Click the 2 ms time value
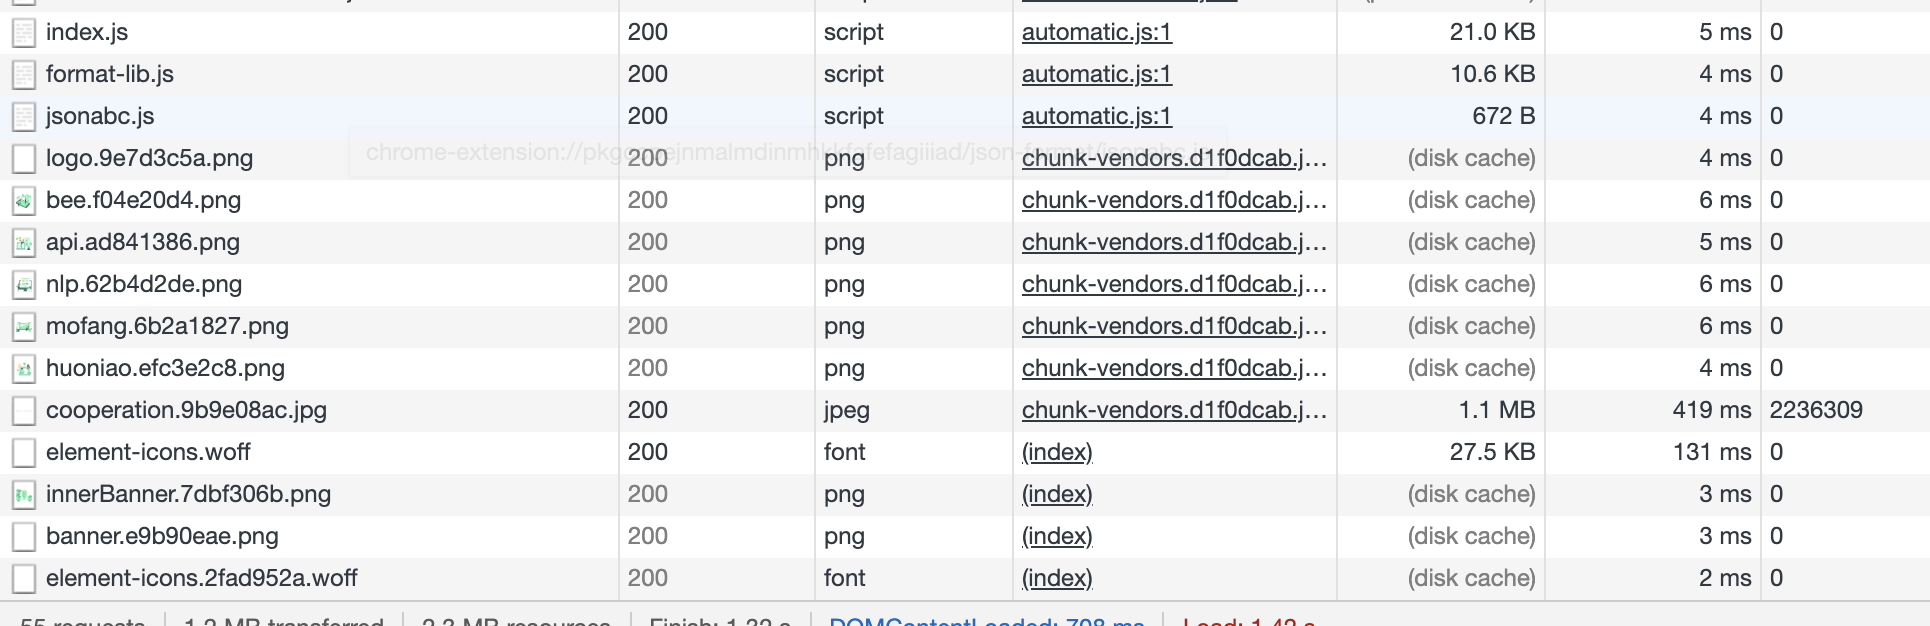Viewport: 1930px width, 626px height. [x=1725, y=578]
